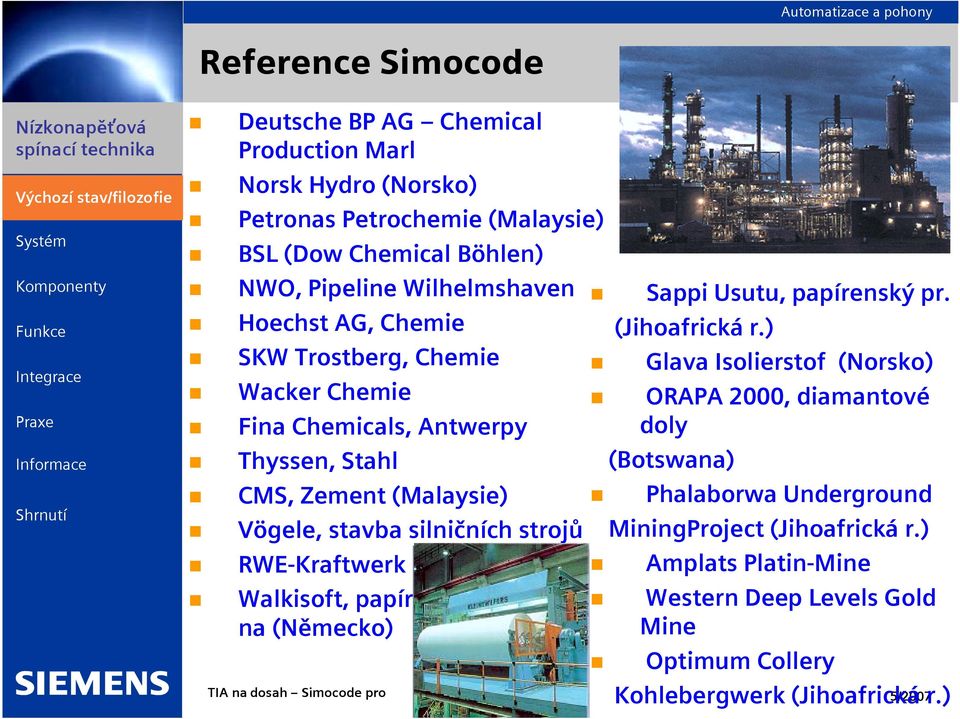This screenshot has height=719, width=960.
Task: Click the orange bullet beside Norsk Hydro
Action: coord(195,186)
